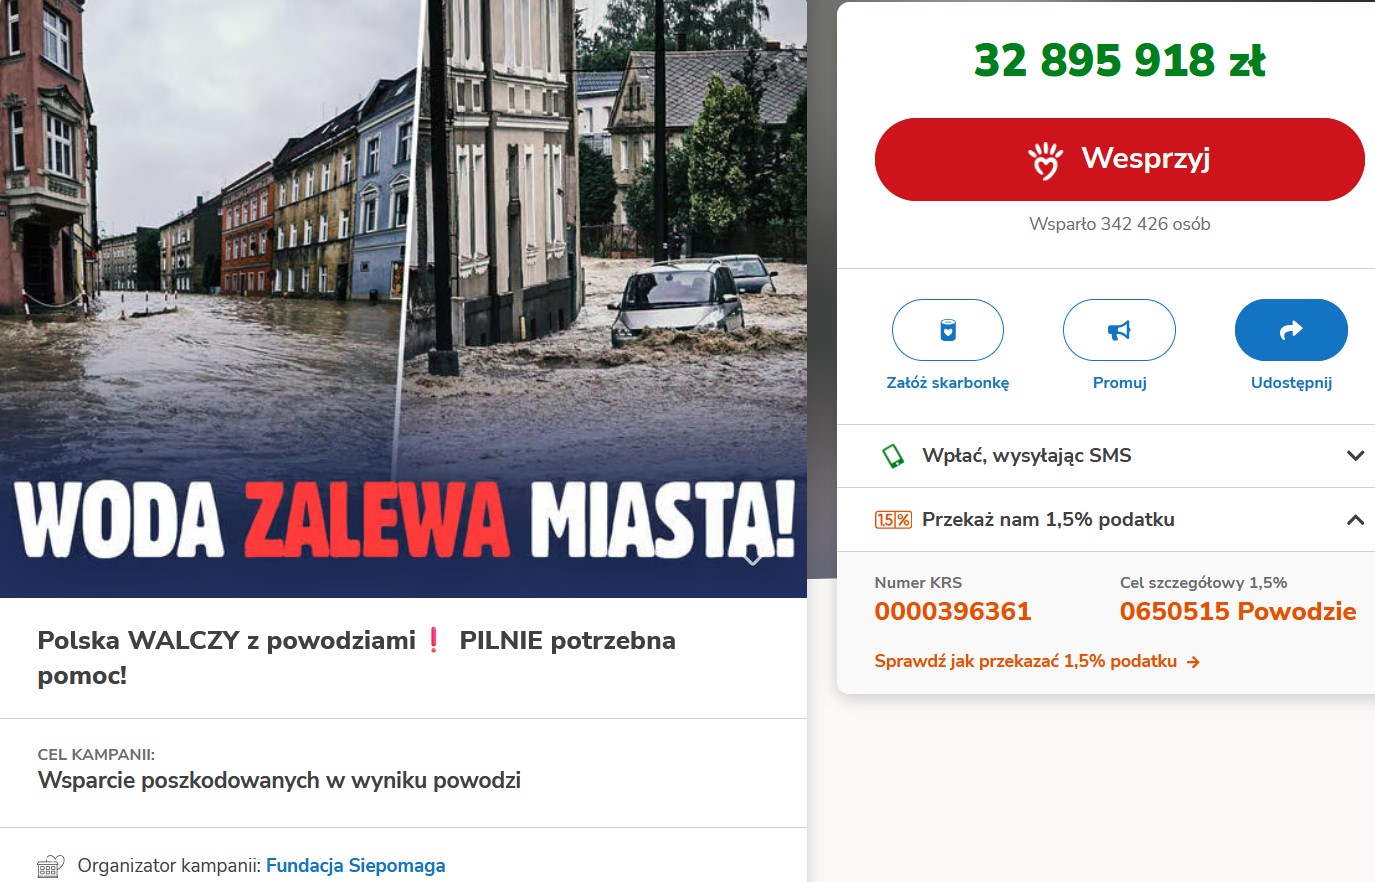1375x882 pixels.
Task: Click the red Wesprzyj donate button
Action: tap(1119, 159)
